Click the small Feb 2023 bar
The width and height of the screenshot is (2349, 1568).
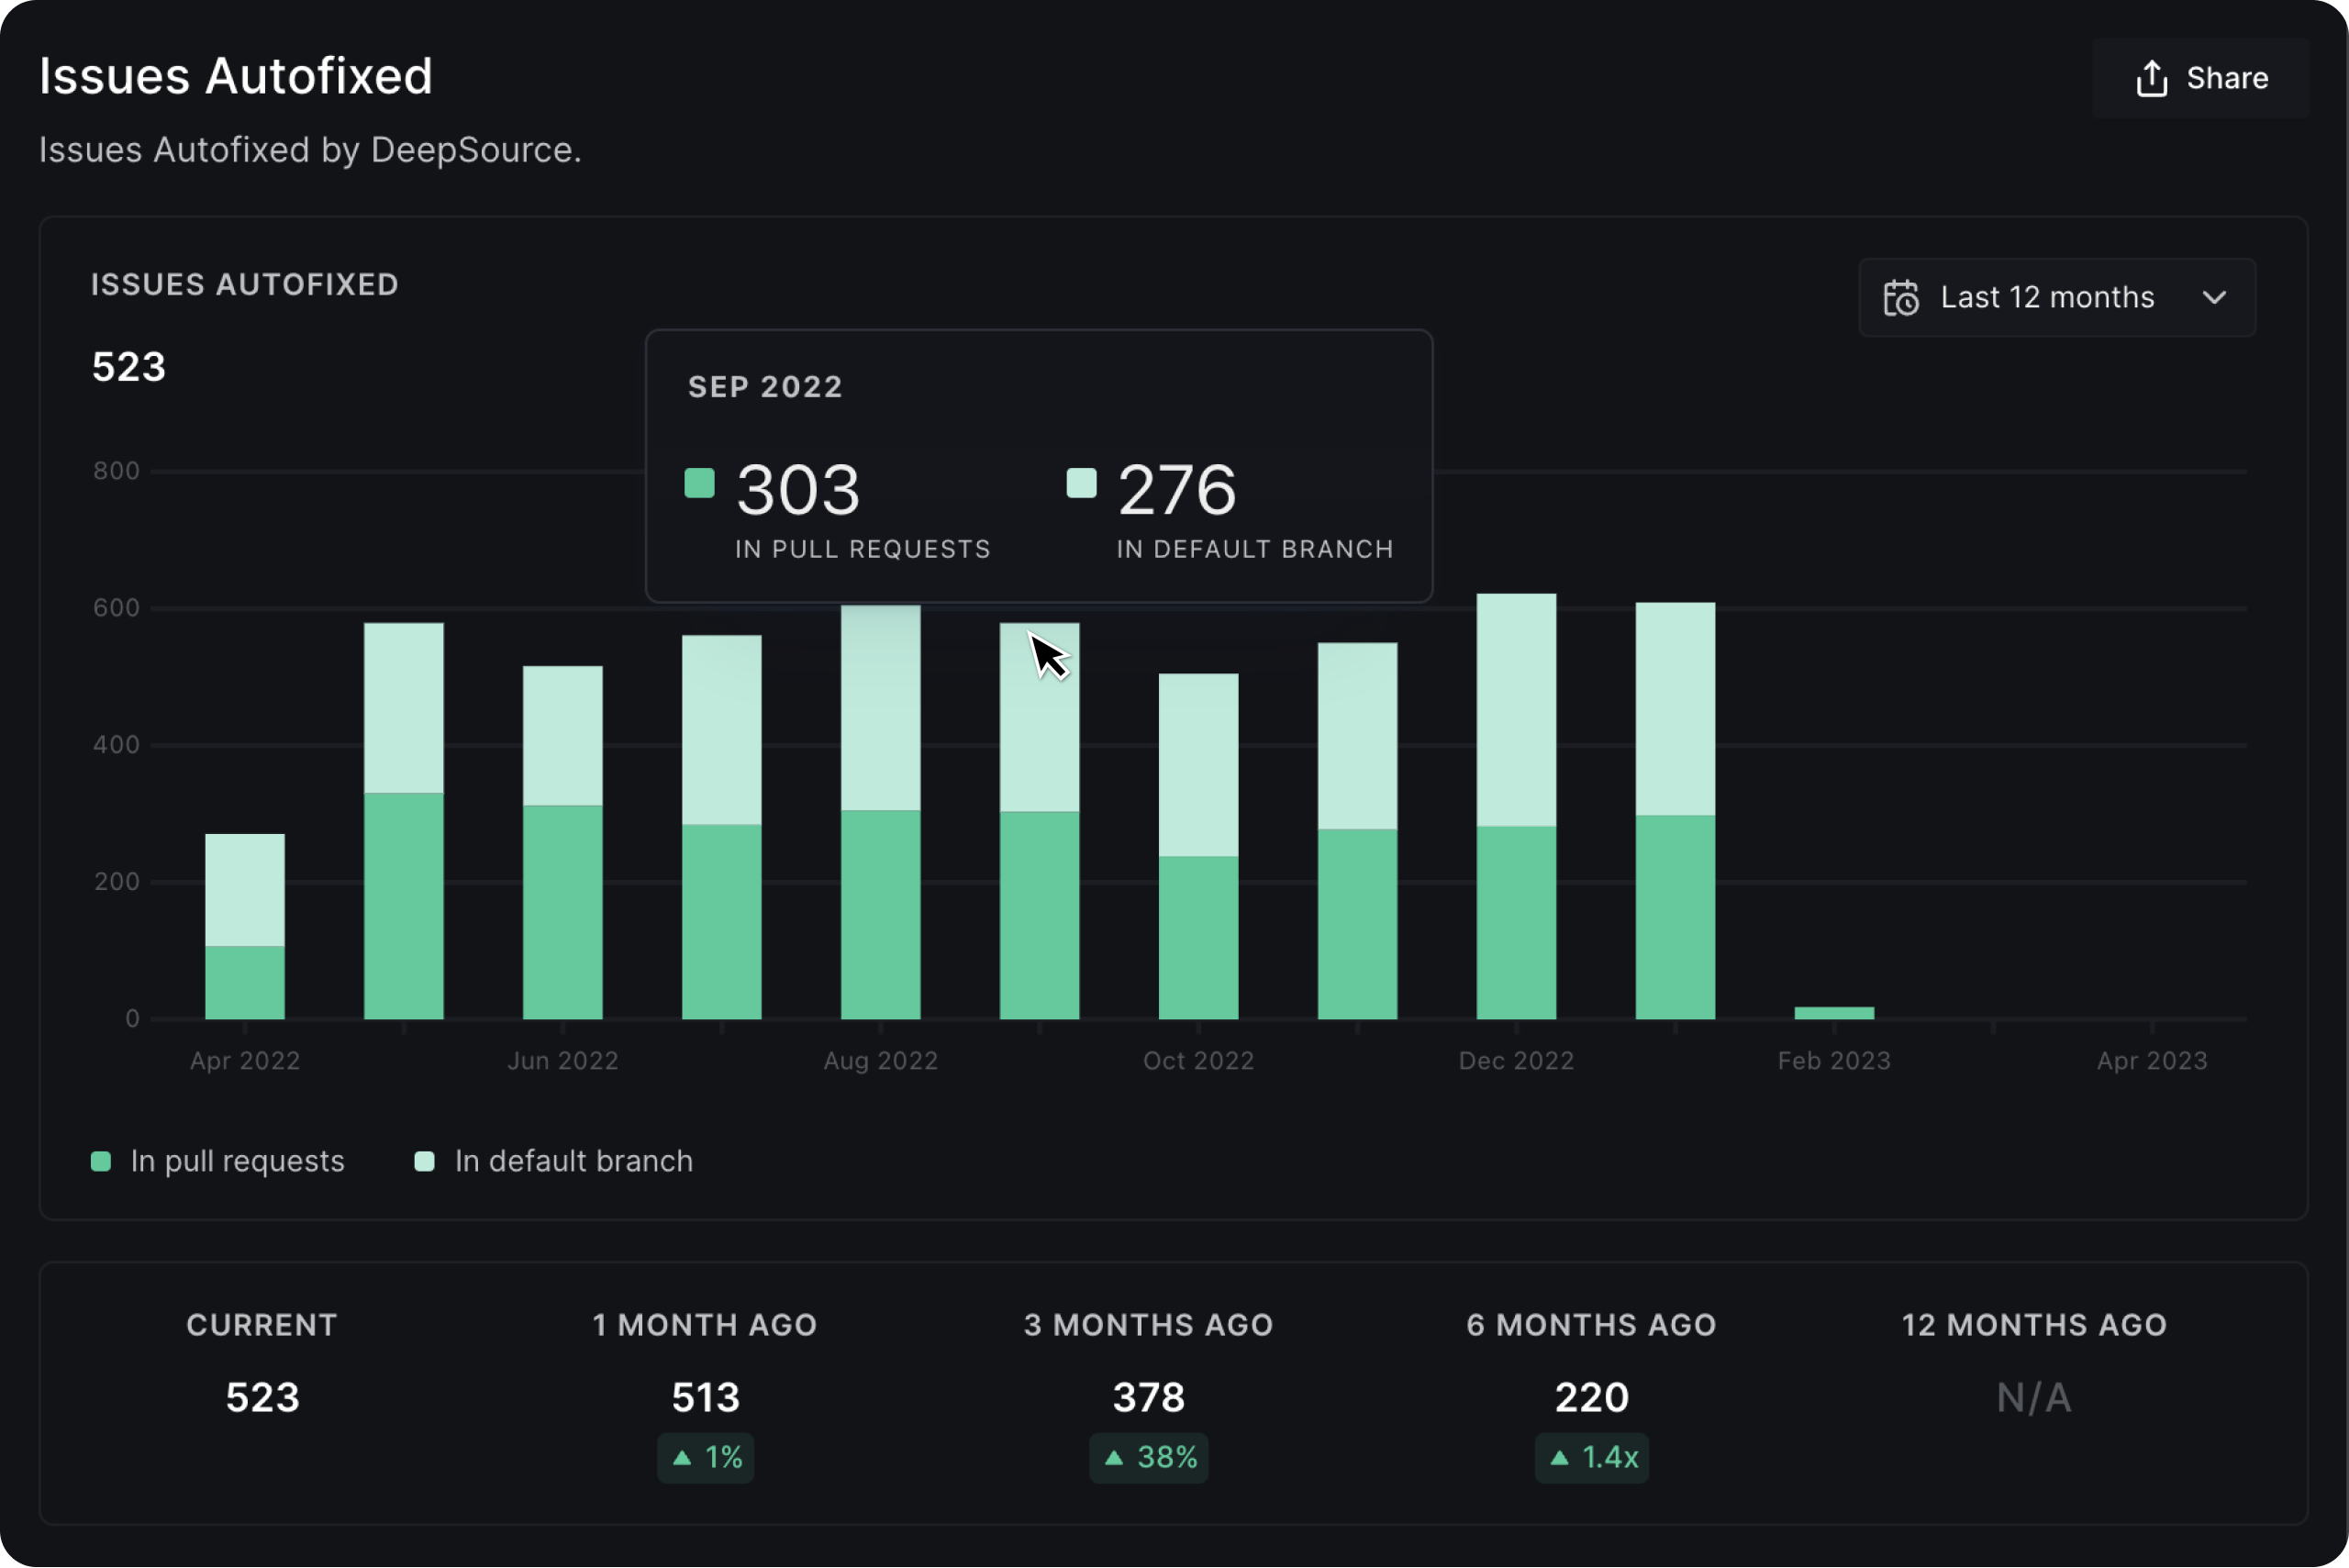coord(1833,1013)
